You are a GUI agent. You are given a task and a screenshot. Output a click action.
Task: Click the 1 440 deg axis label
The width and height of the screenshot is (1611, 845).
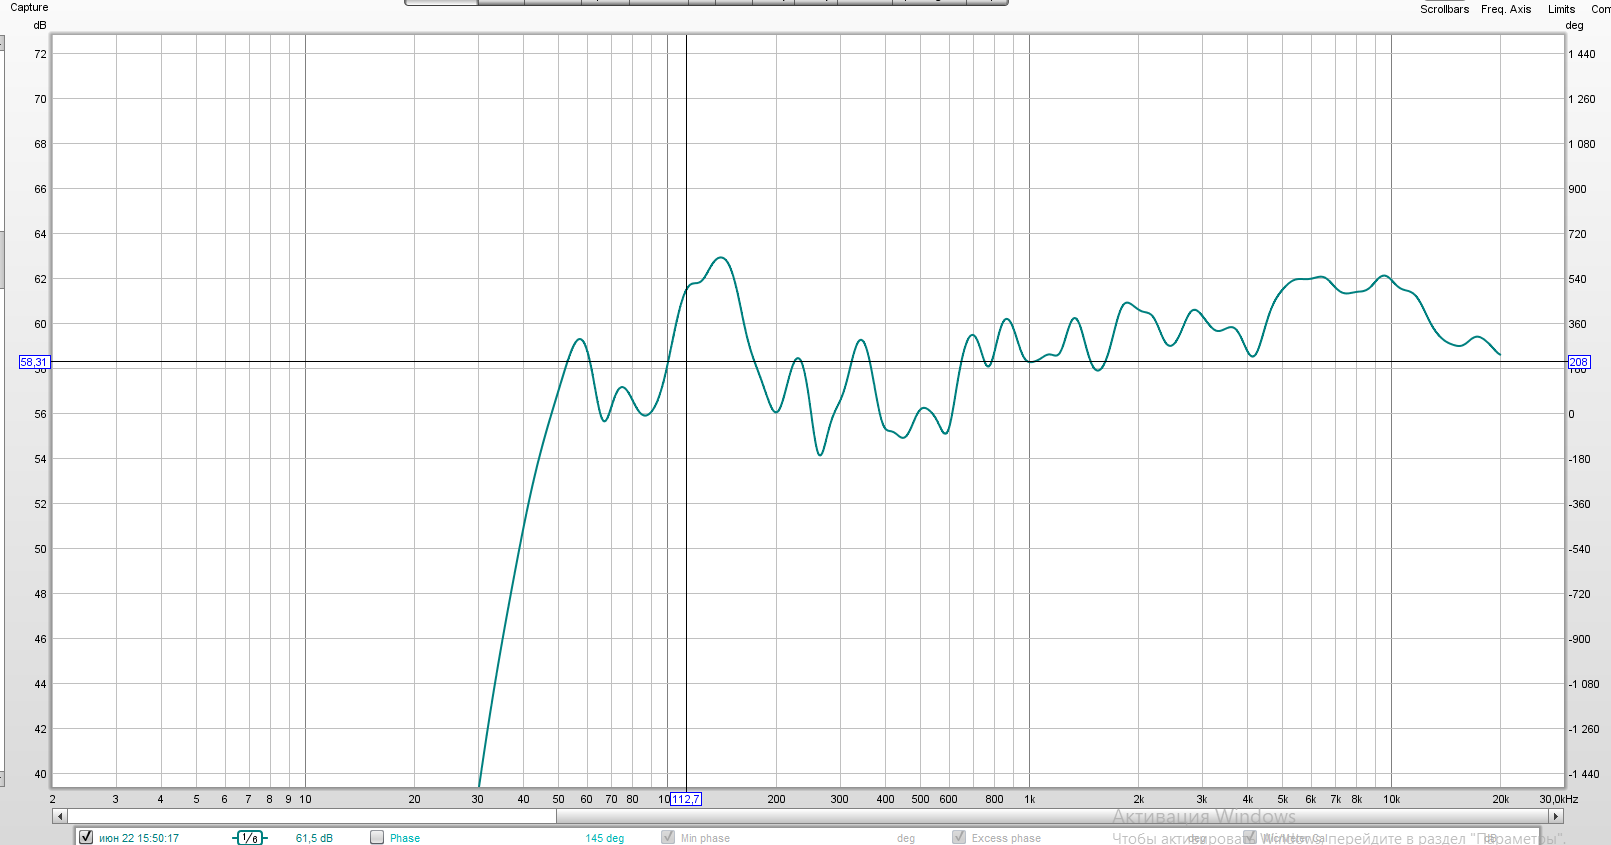click(x=1582, y=54)
